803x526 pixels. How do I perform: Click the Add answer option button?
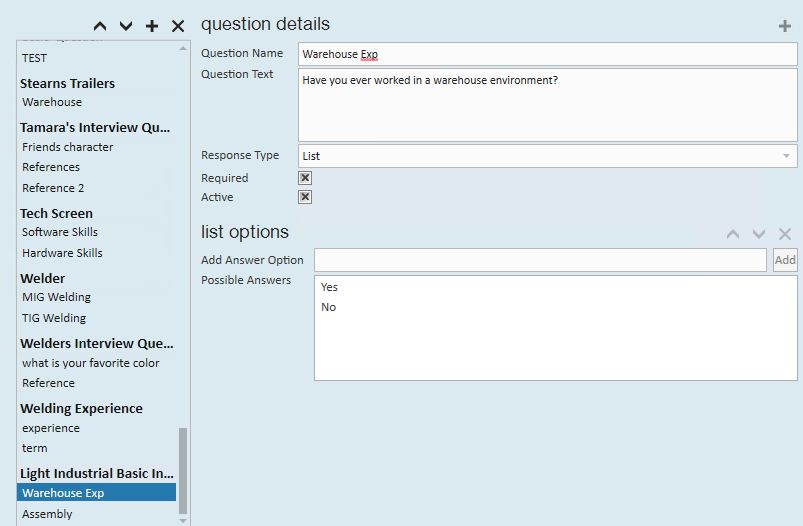[x=785, y=260]
